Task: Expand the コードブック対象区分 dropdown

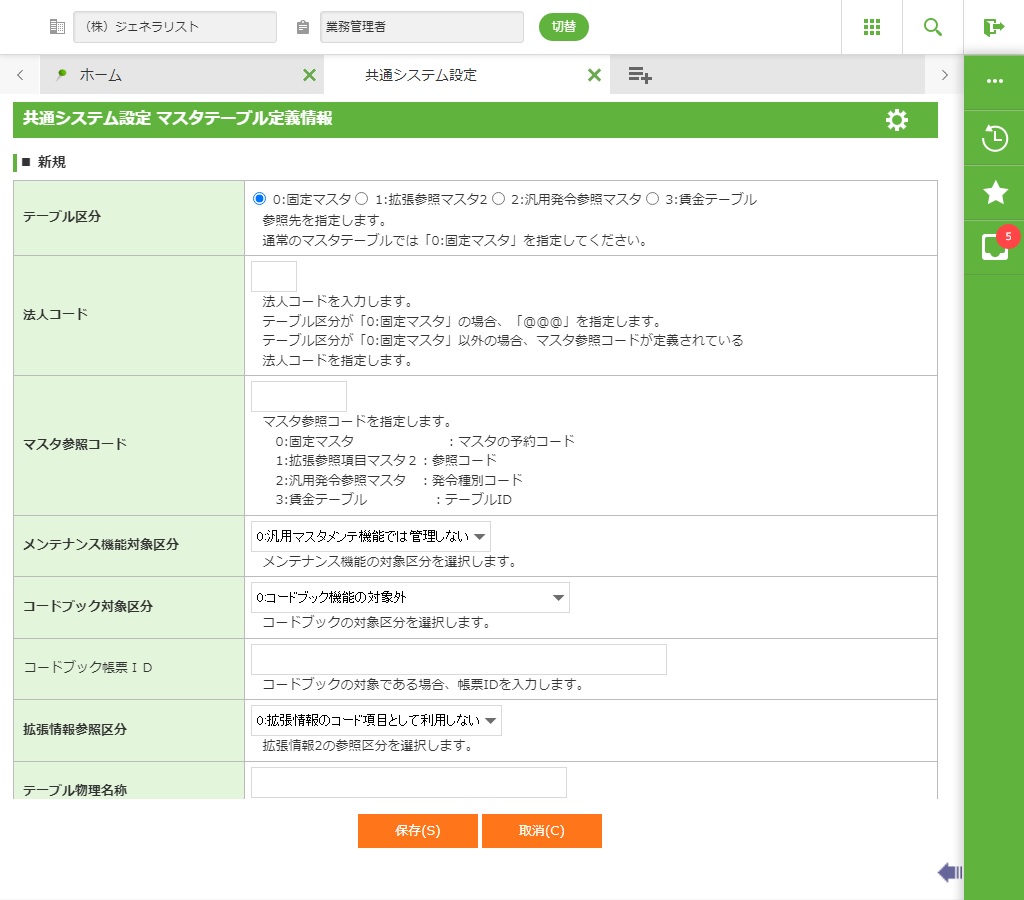Action: [410, 598]
